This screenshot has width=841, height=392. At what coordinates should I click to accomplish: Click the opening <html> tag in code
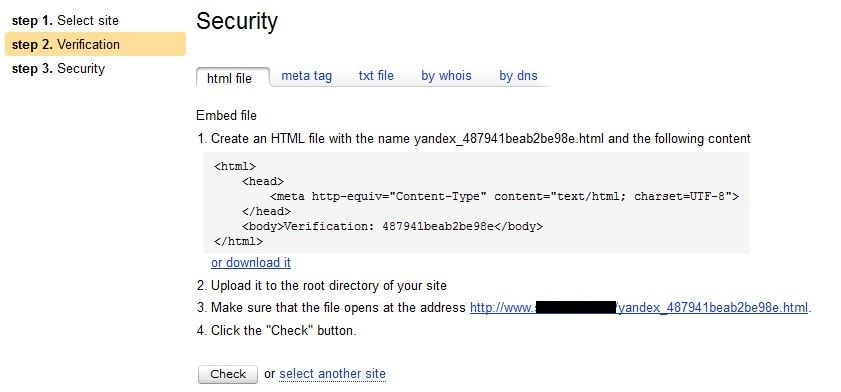pos(235,166)
